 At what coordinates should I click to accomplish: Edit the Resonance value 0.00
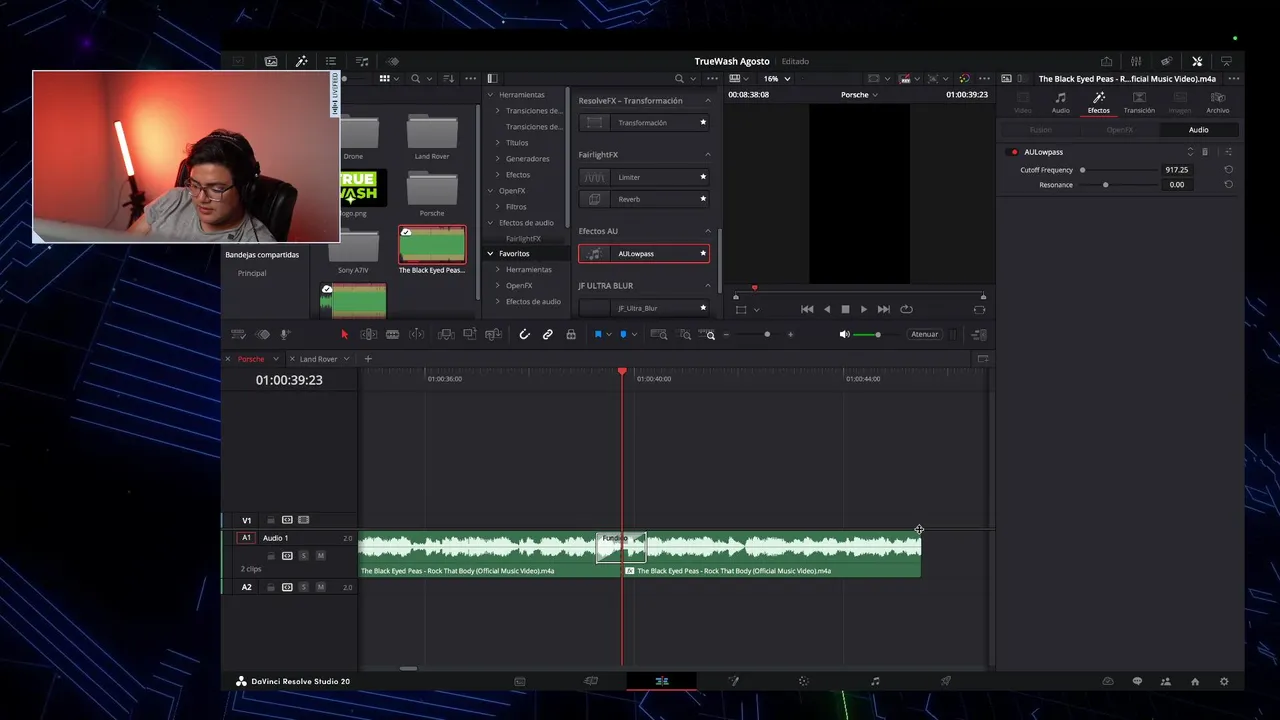pos(1177,185)
